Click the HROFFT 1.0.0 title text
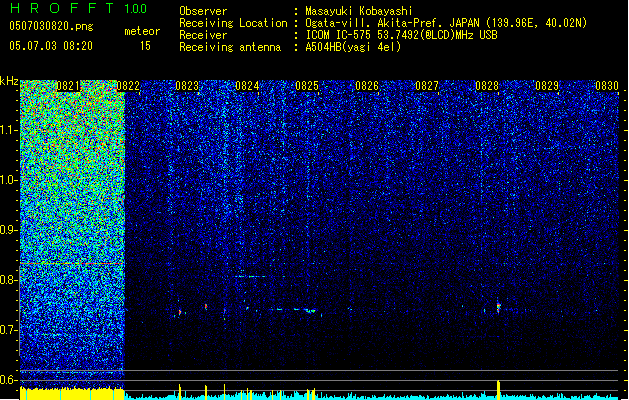 [x=79, y=8]
